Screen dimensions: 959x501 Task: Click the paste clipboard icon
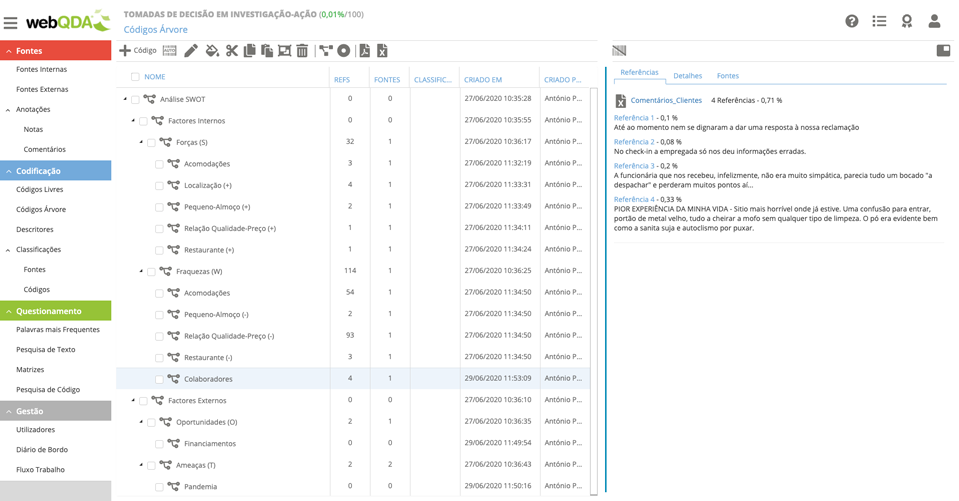coord(267,51)
